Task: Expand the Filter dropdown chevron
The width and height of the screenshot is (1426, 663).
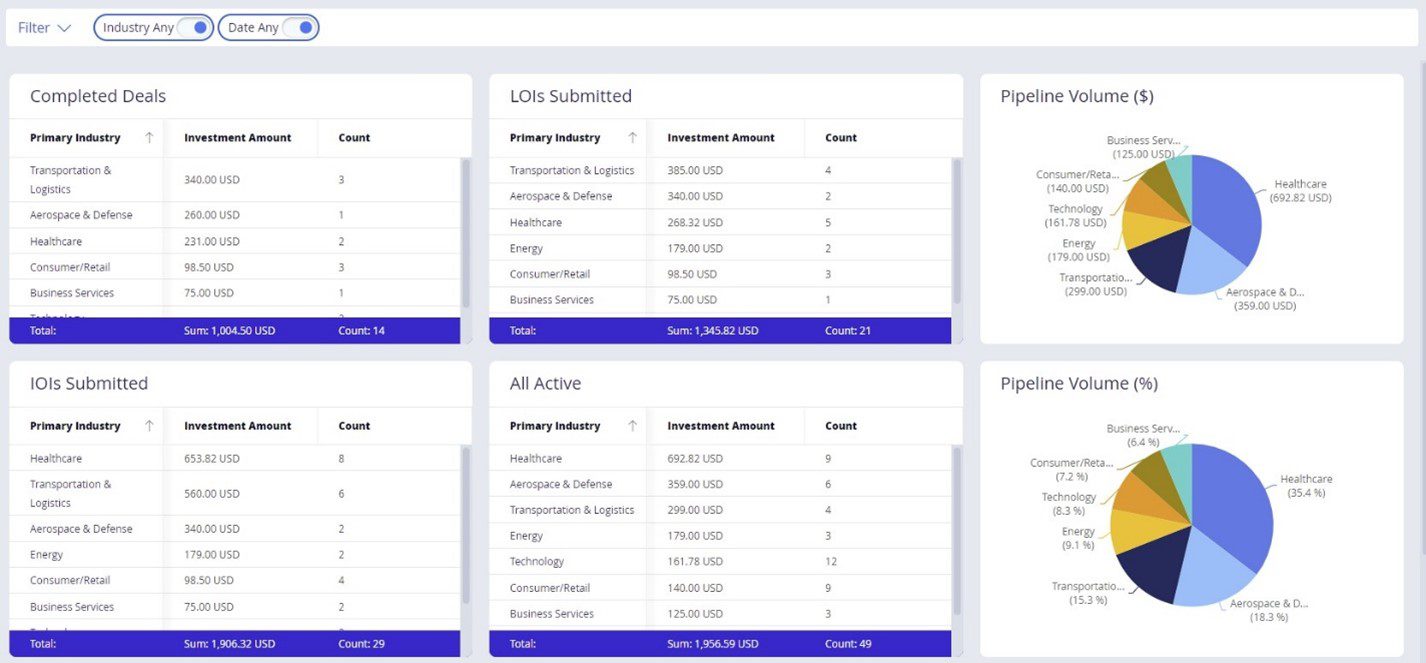Action: [x=64, y=28]
